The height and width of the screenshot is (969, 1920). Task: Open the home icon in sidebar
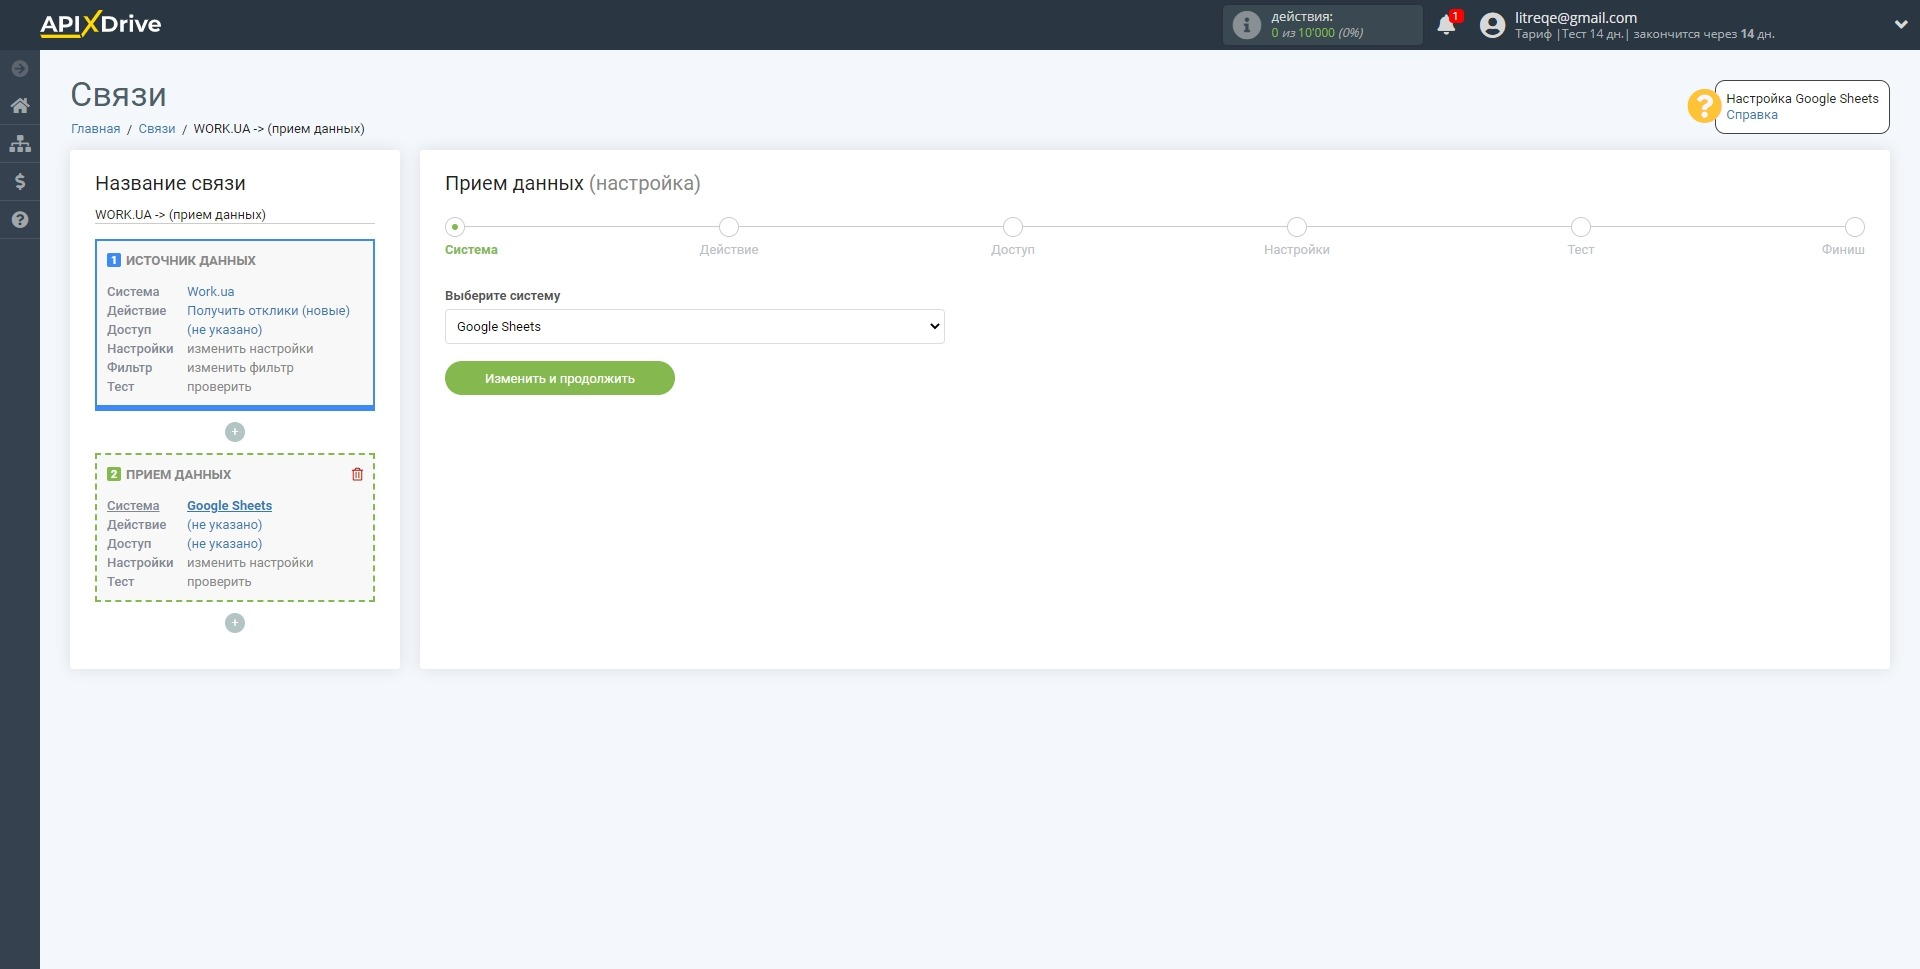click(x=19, y=106)
